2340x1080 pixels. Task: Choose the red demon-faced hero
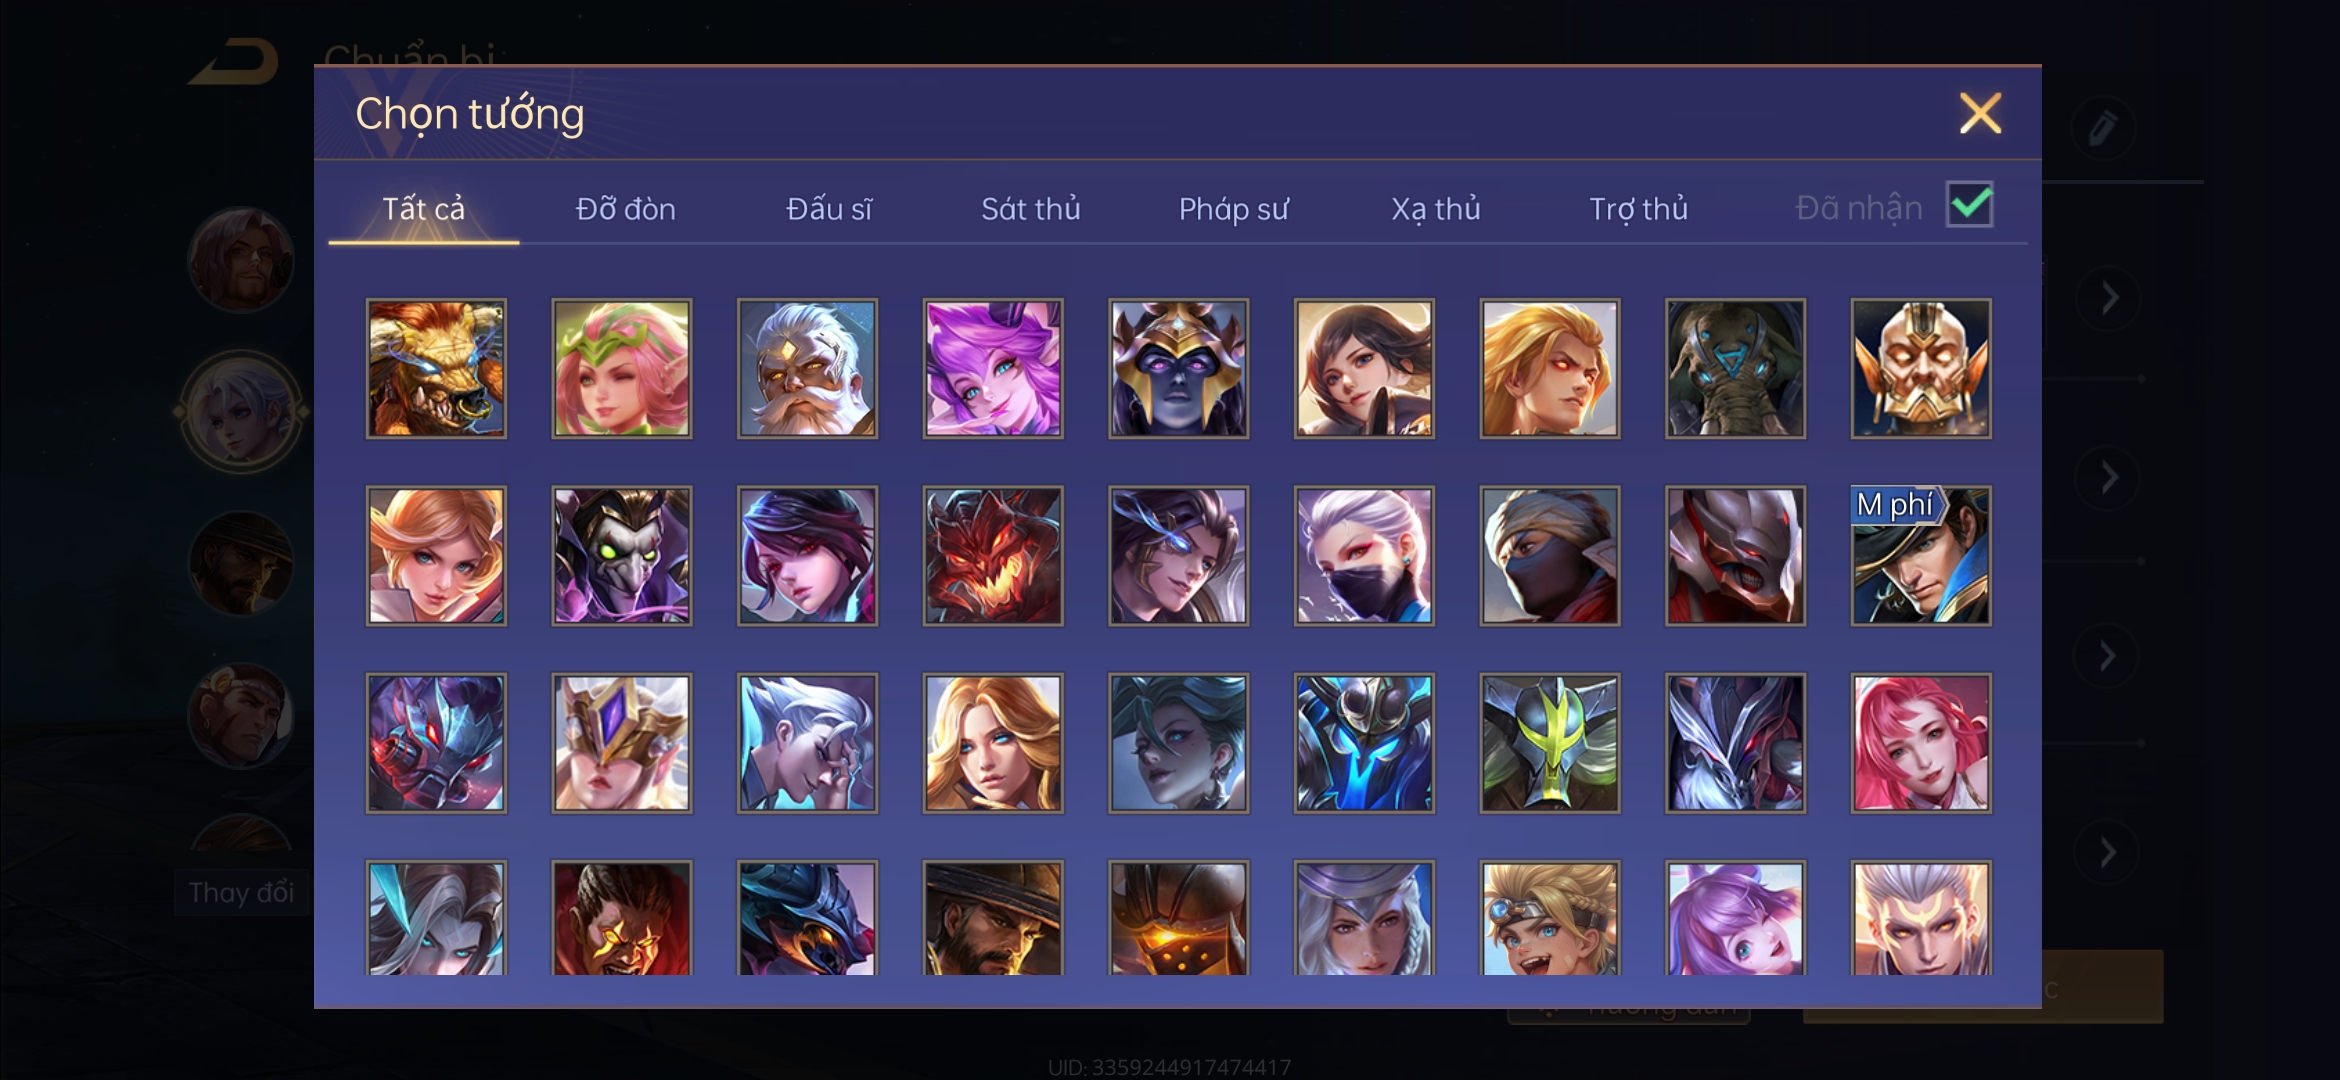(x=993, y=556)
